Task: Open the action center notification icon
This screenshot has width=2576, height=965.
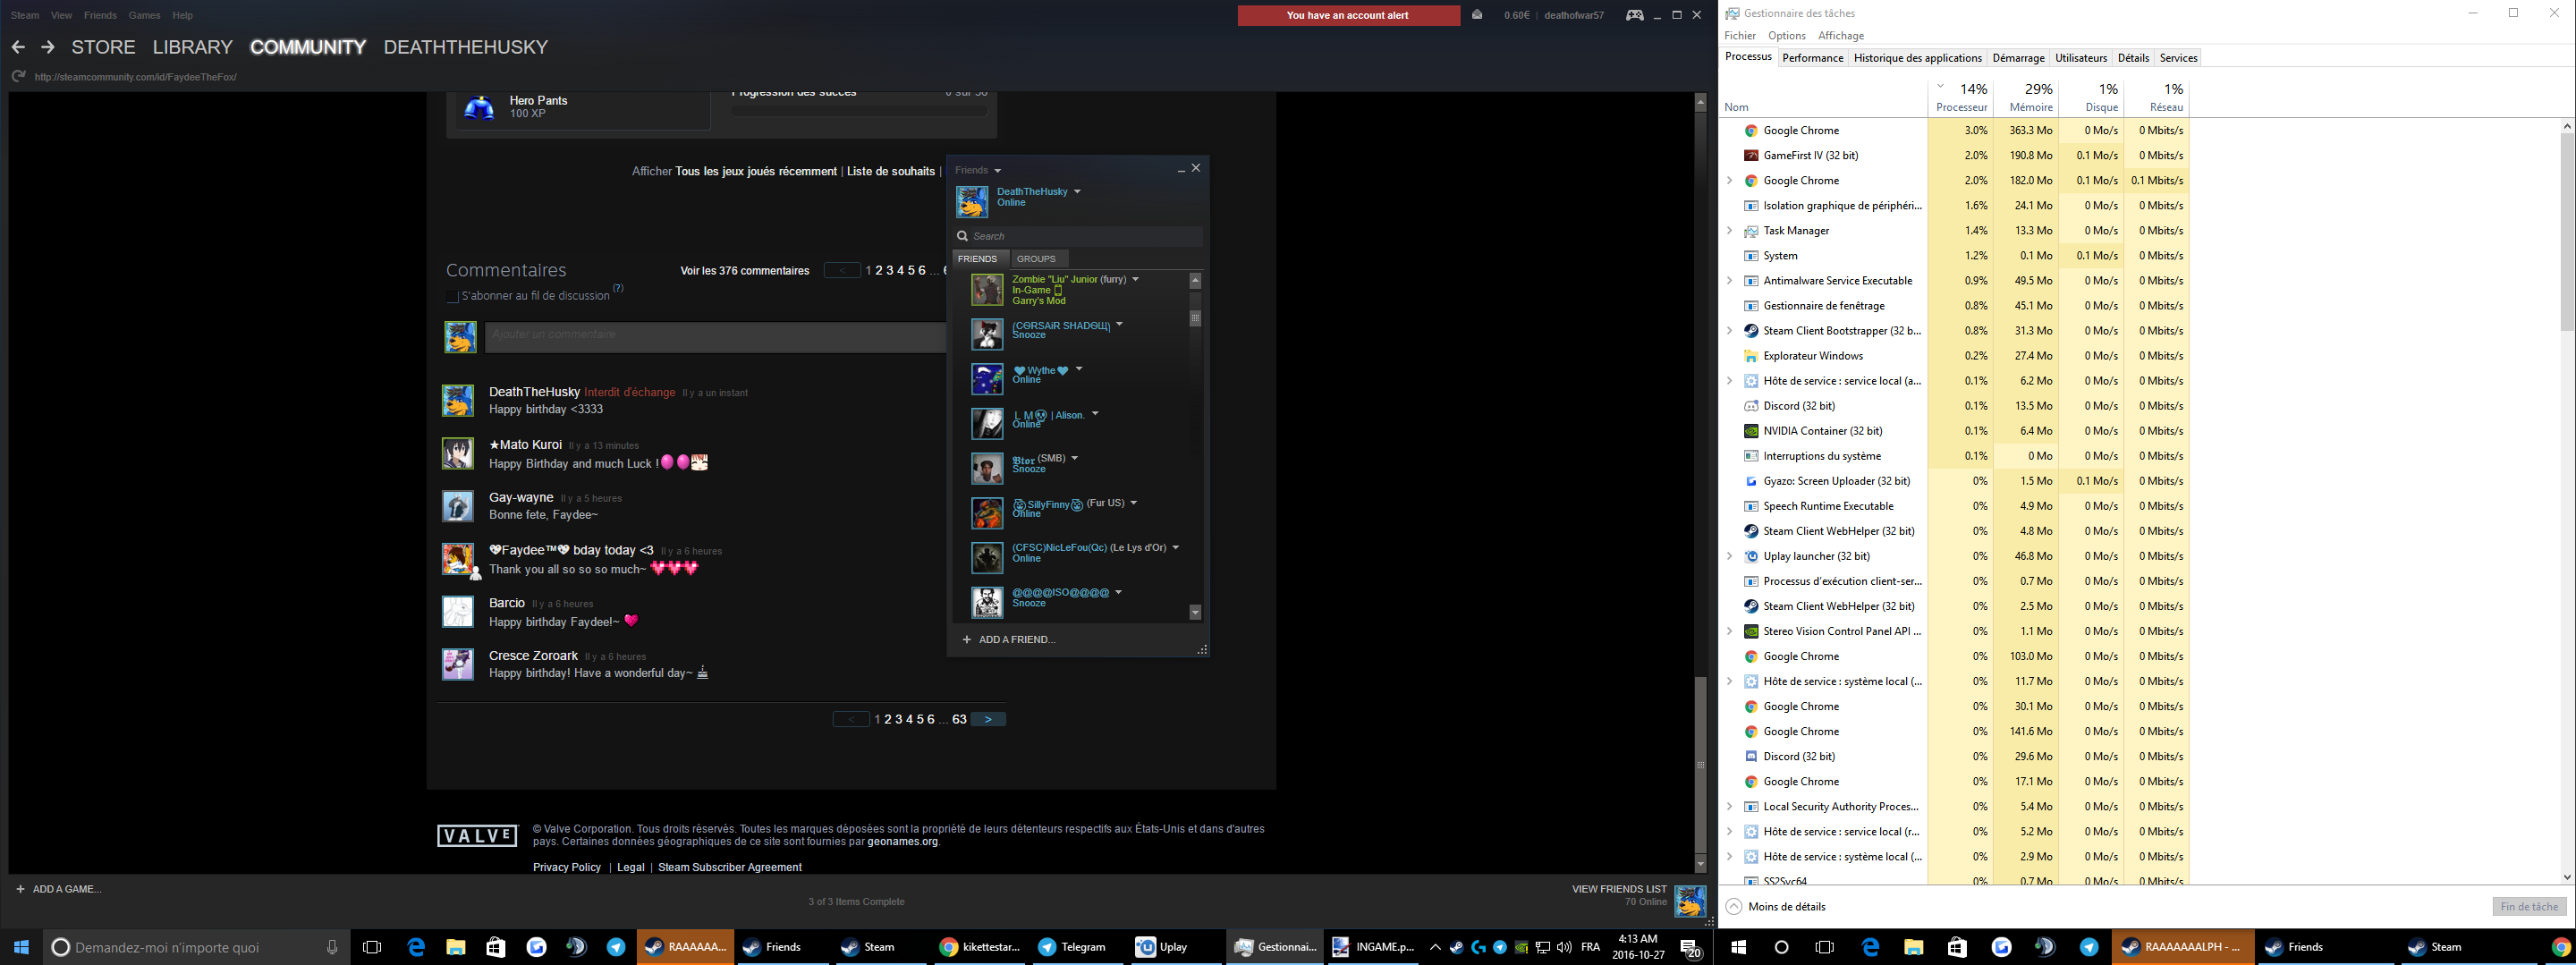Action: coord(1691,948)
